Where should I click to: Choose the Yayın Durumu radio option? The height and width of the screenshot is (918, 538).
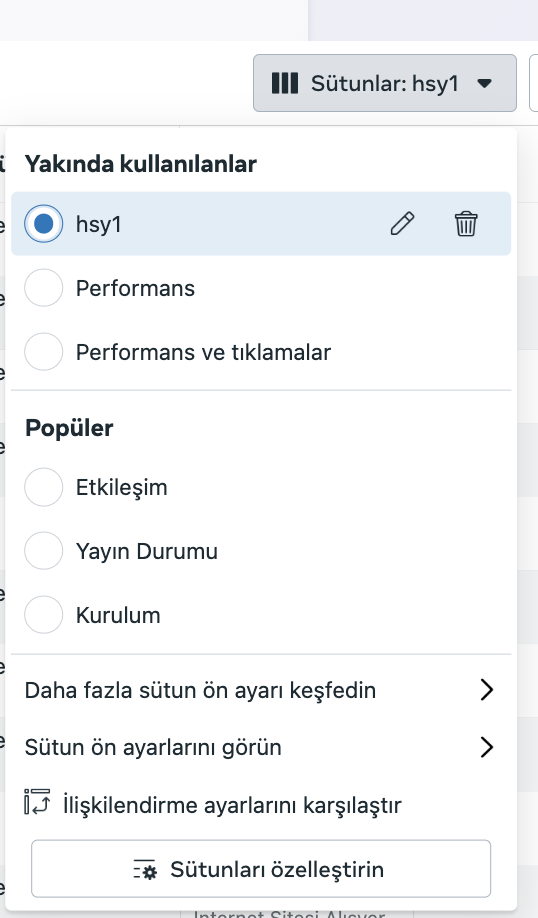tap(43, 550)
